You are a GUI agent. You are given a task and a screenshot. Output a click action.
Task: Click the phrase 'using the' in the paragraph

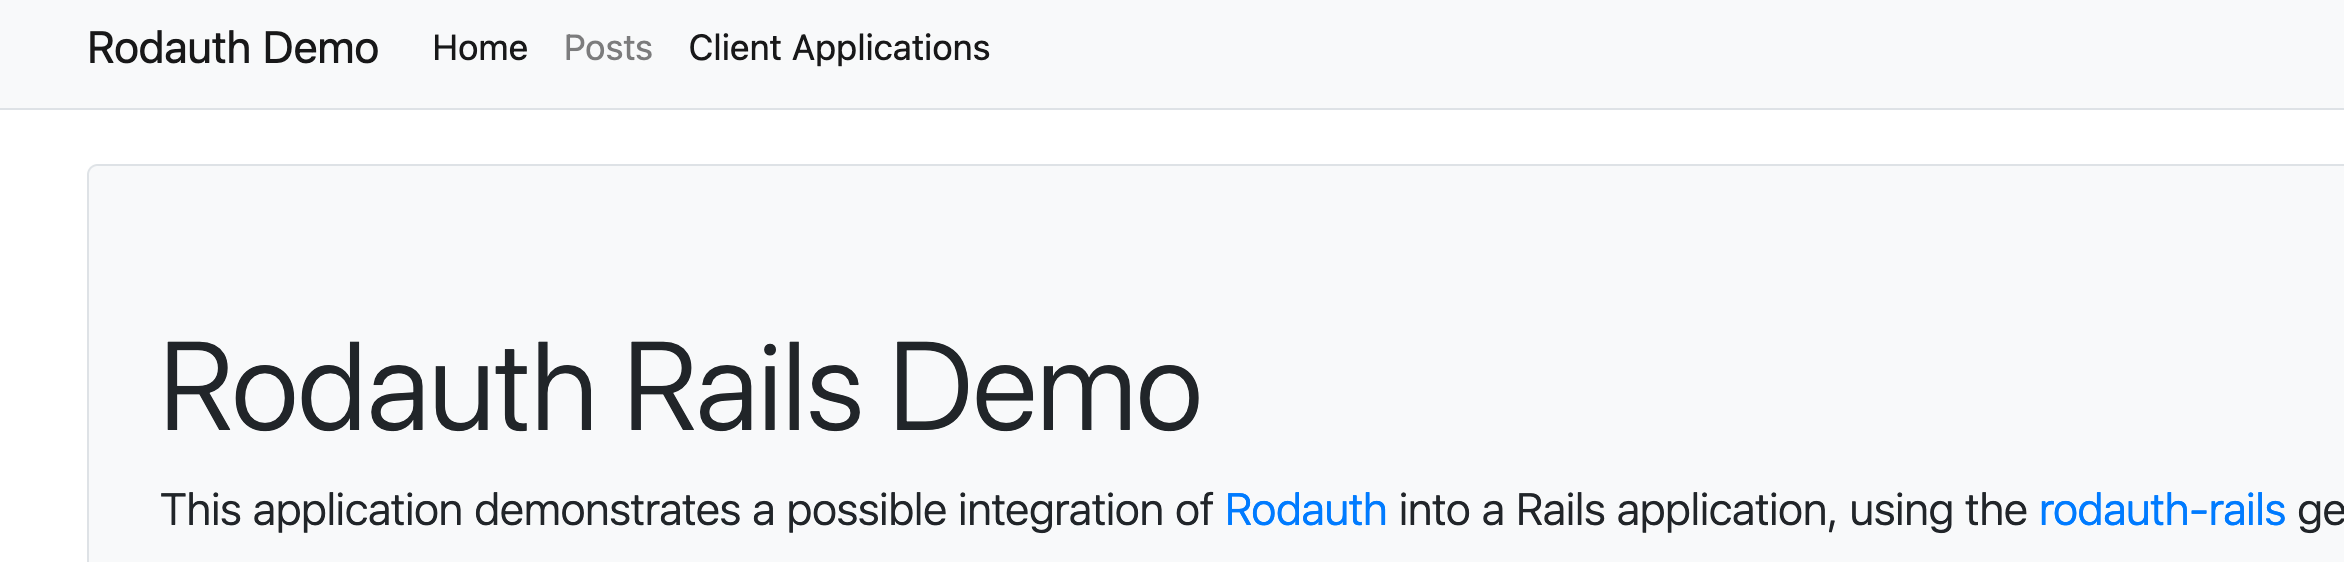click(x=1938, y=510)
